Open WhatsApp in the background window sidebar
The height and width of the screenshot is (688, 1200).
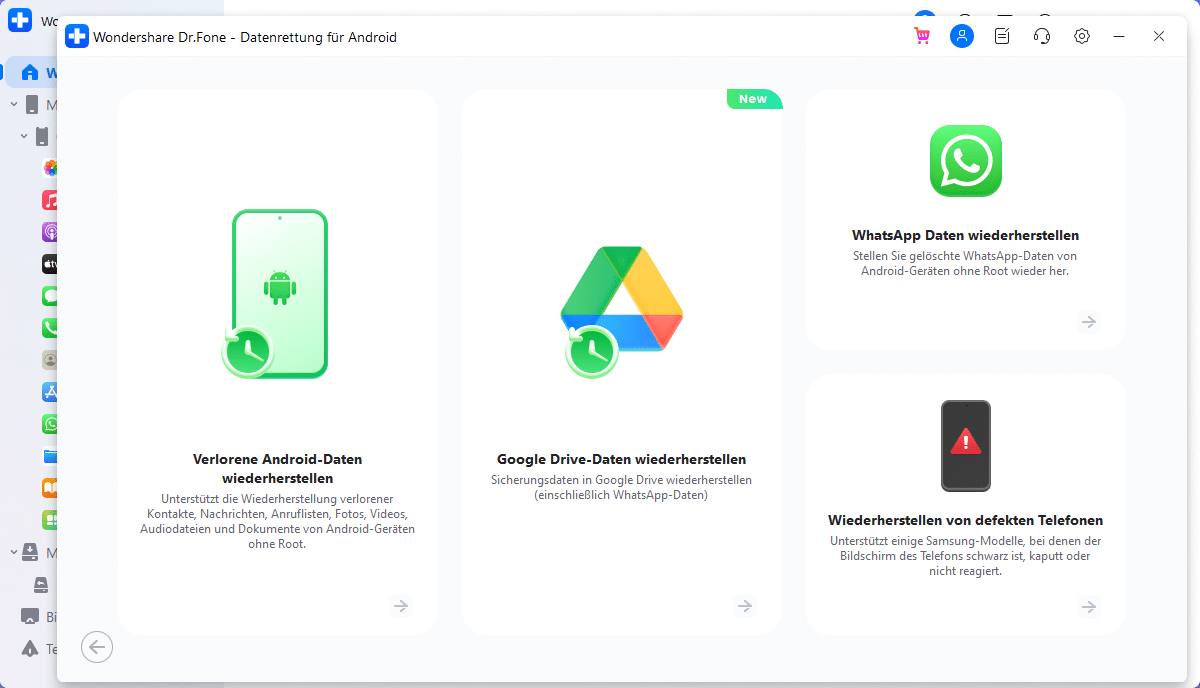tap(50, 424)
